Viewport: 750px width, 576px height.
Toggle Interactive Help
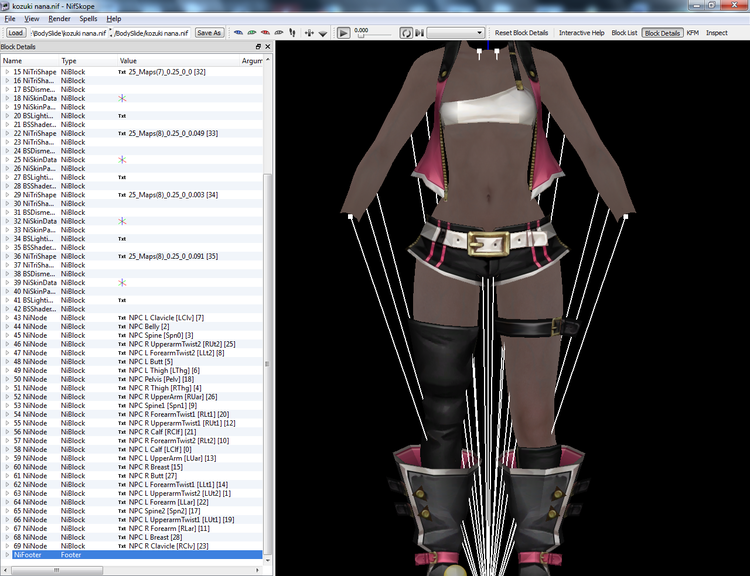(x=582, y=33)
